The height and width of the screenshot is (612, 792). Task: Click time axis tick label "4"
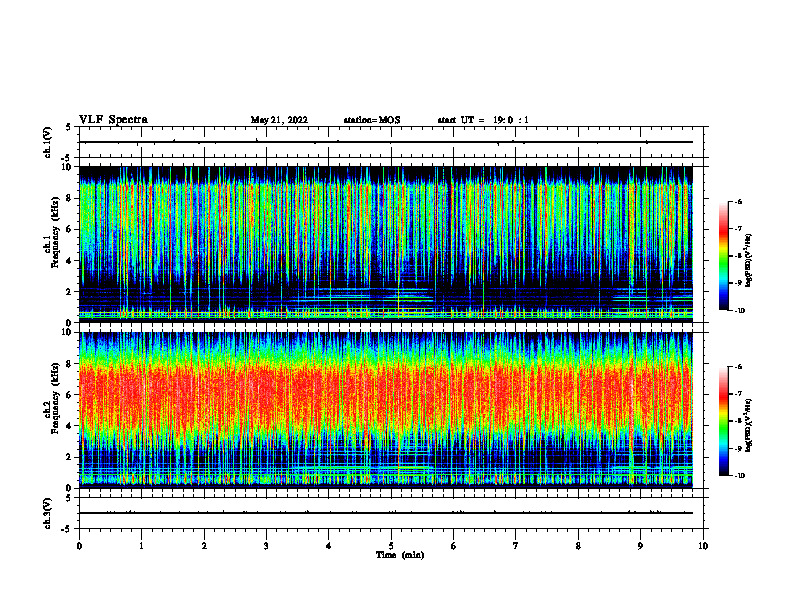click(329, 546)
